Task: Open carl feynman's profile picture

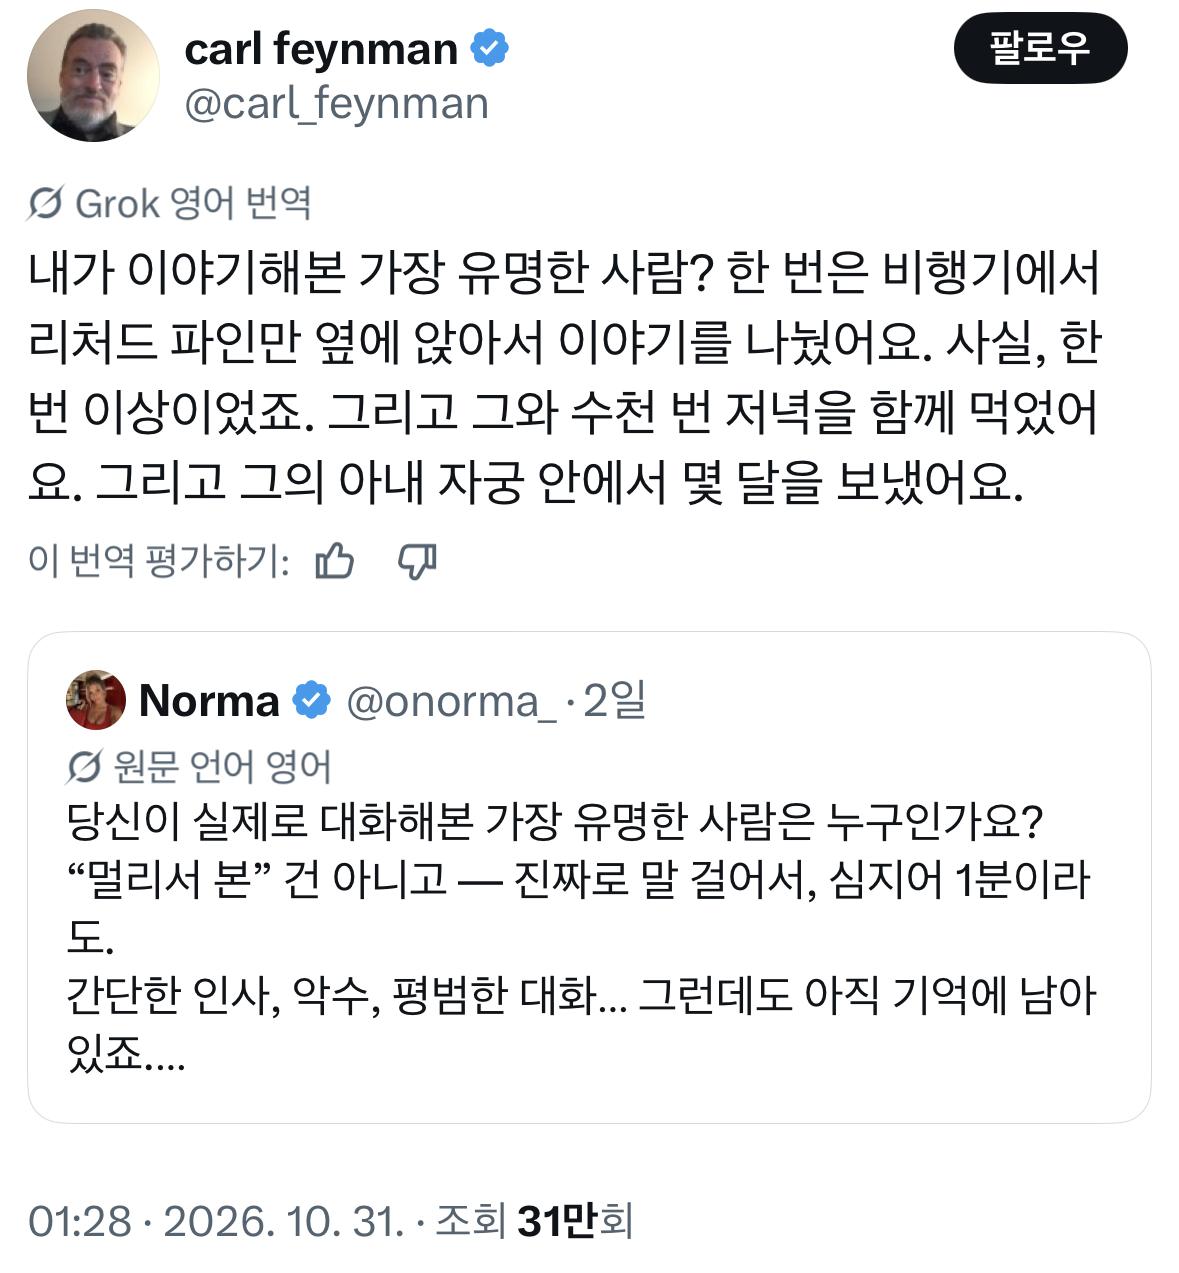Action: (93, 75)
